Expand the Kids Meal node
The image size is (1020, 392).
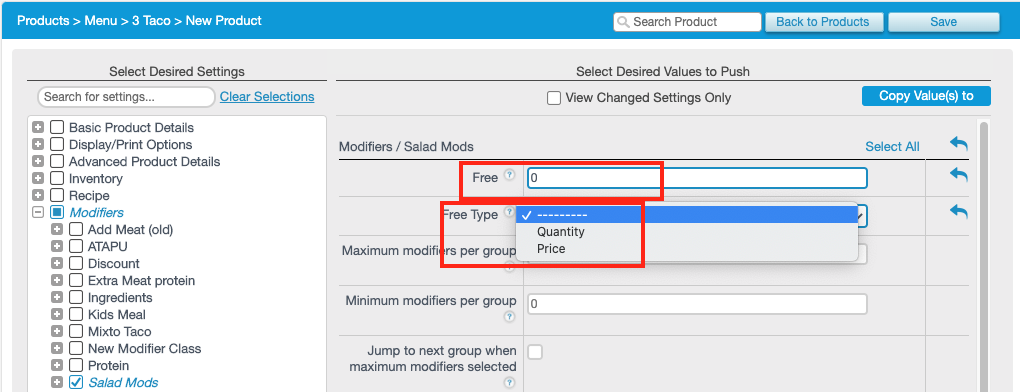[x=57, y=315]
